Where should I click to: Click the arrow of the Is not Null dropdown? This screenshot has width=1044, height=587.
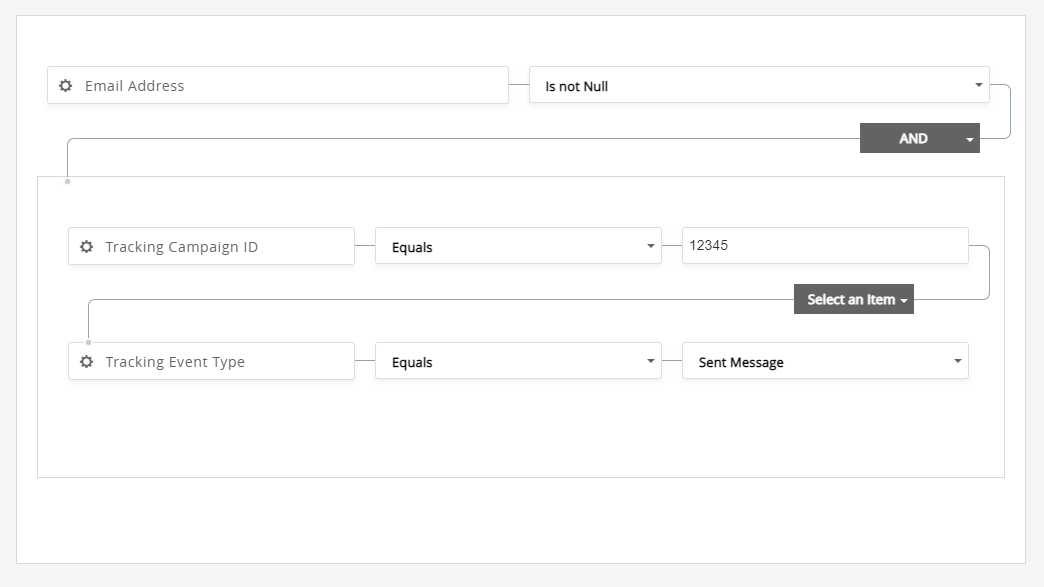click(978, 85)
